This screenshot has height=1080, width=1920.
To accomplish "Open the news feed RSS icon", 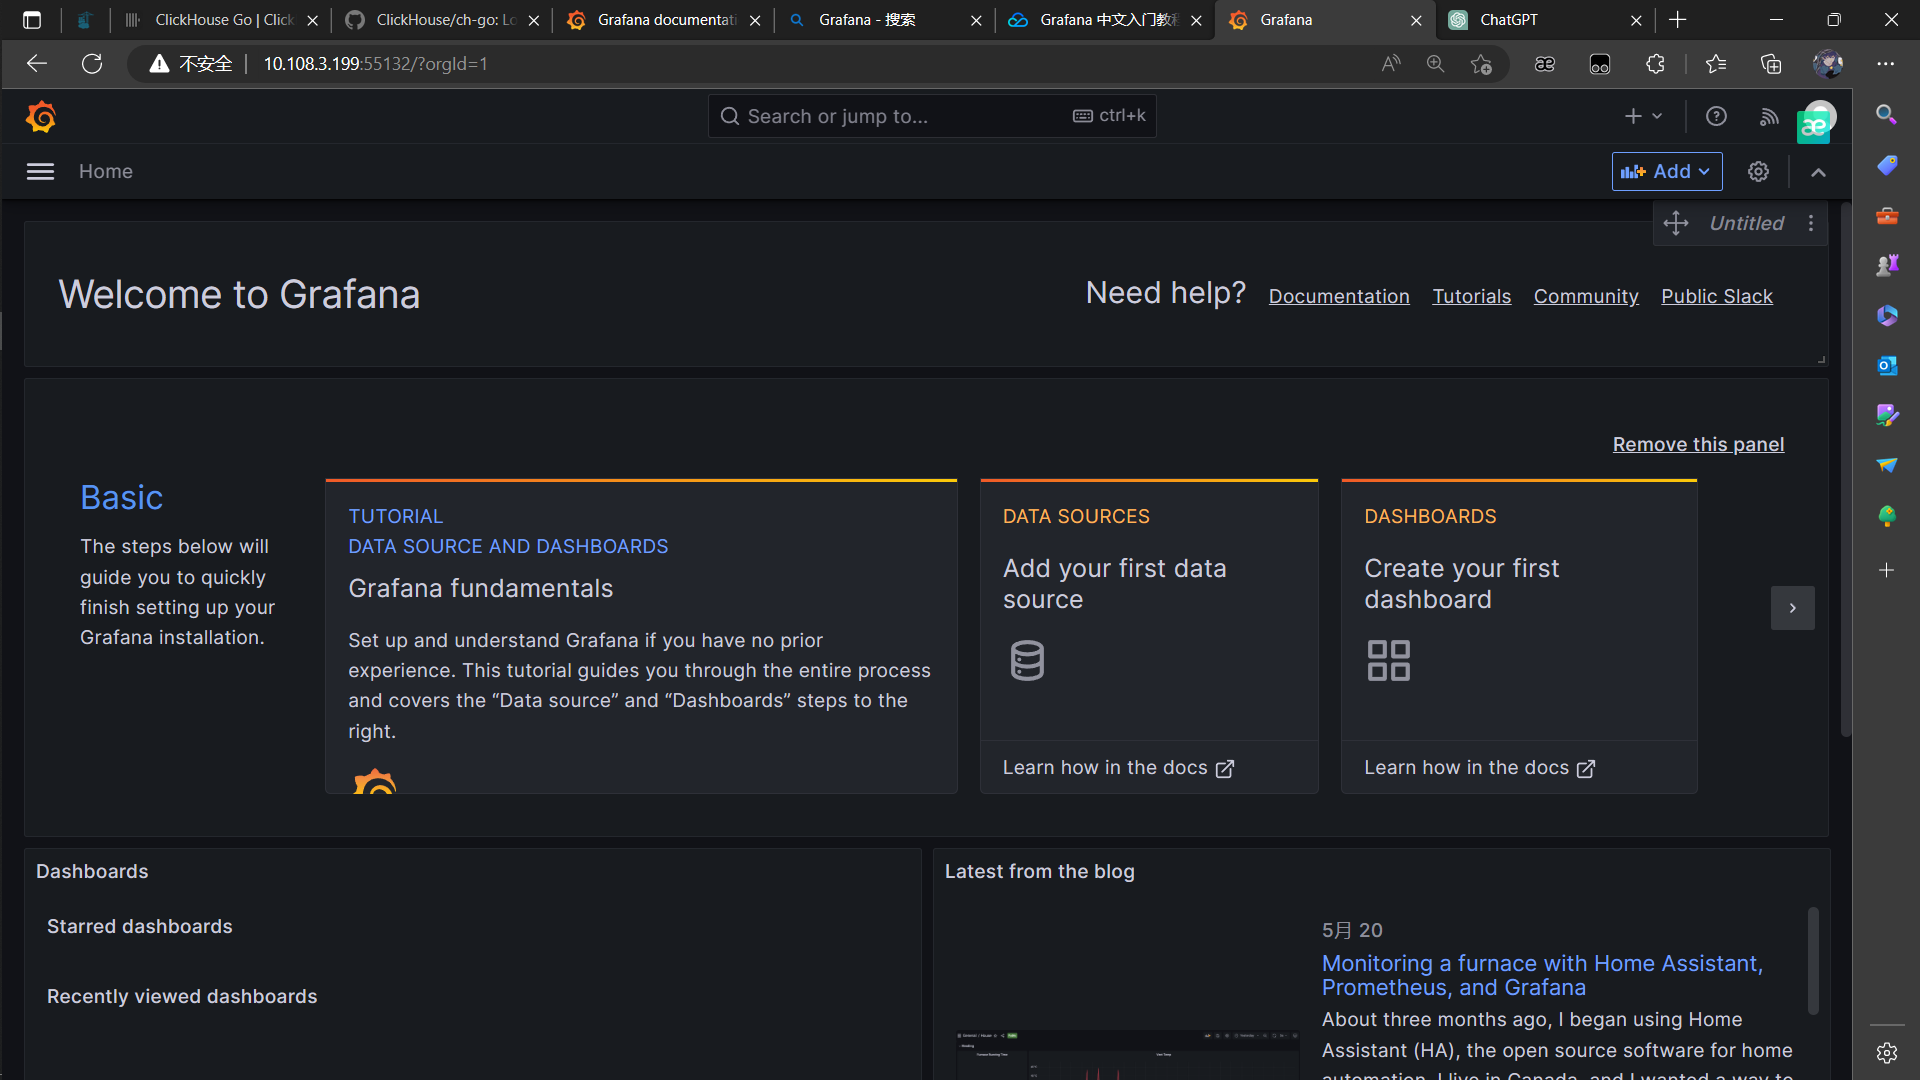I will pyautogui.click(x=1769, y=117).
